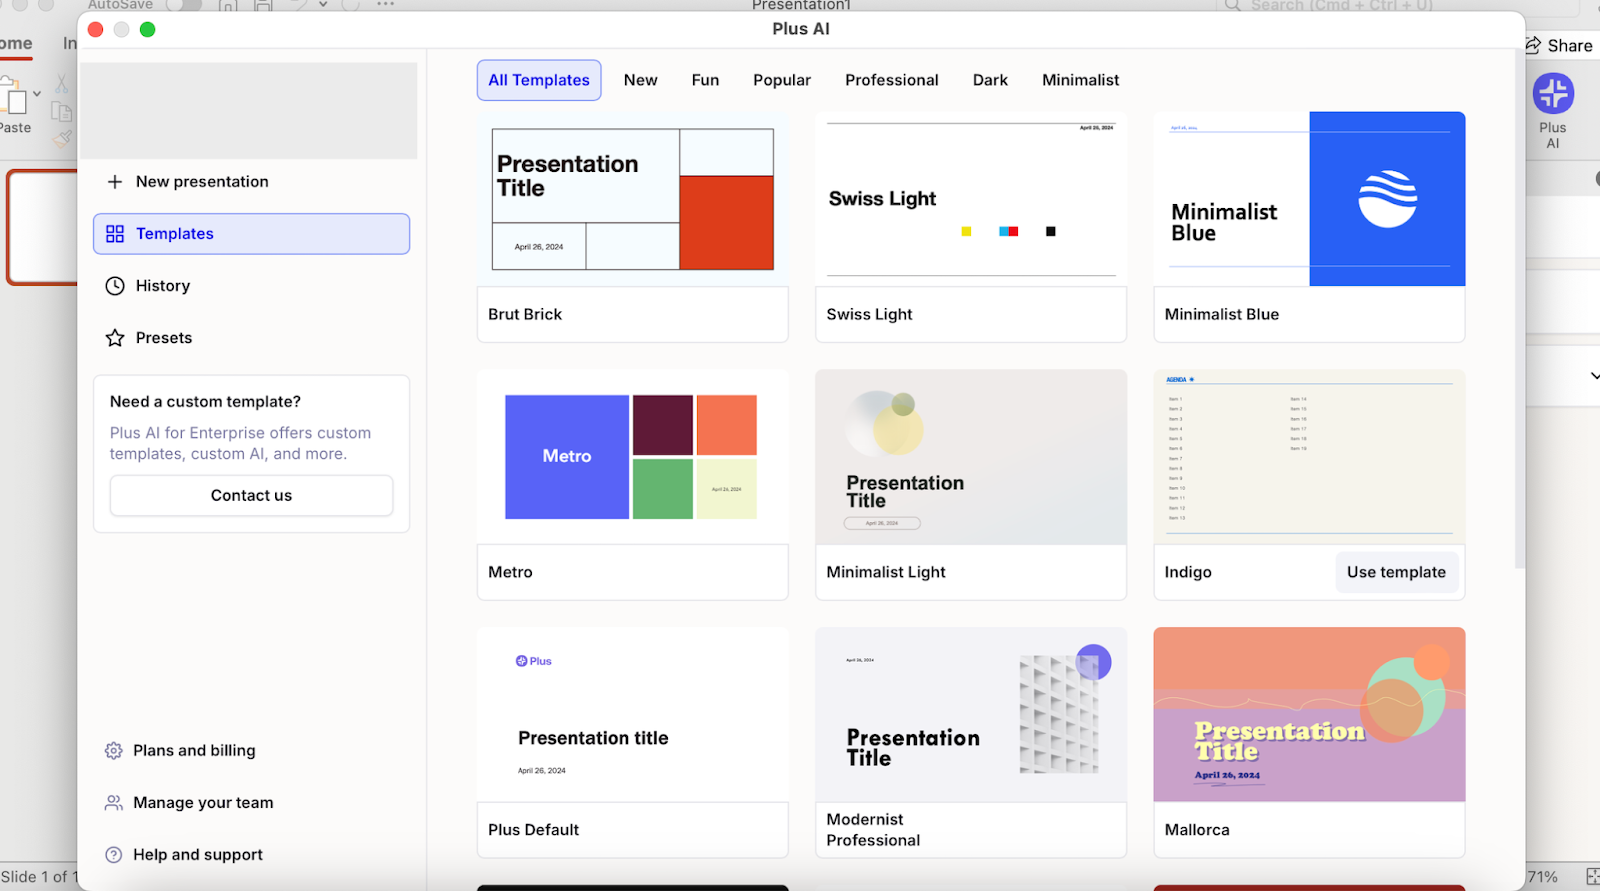Open Plans and billing
This screenshot has width=1600, height=891.
194,751
